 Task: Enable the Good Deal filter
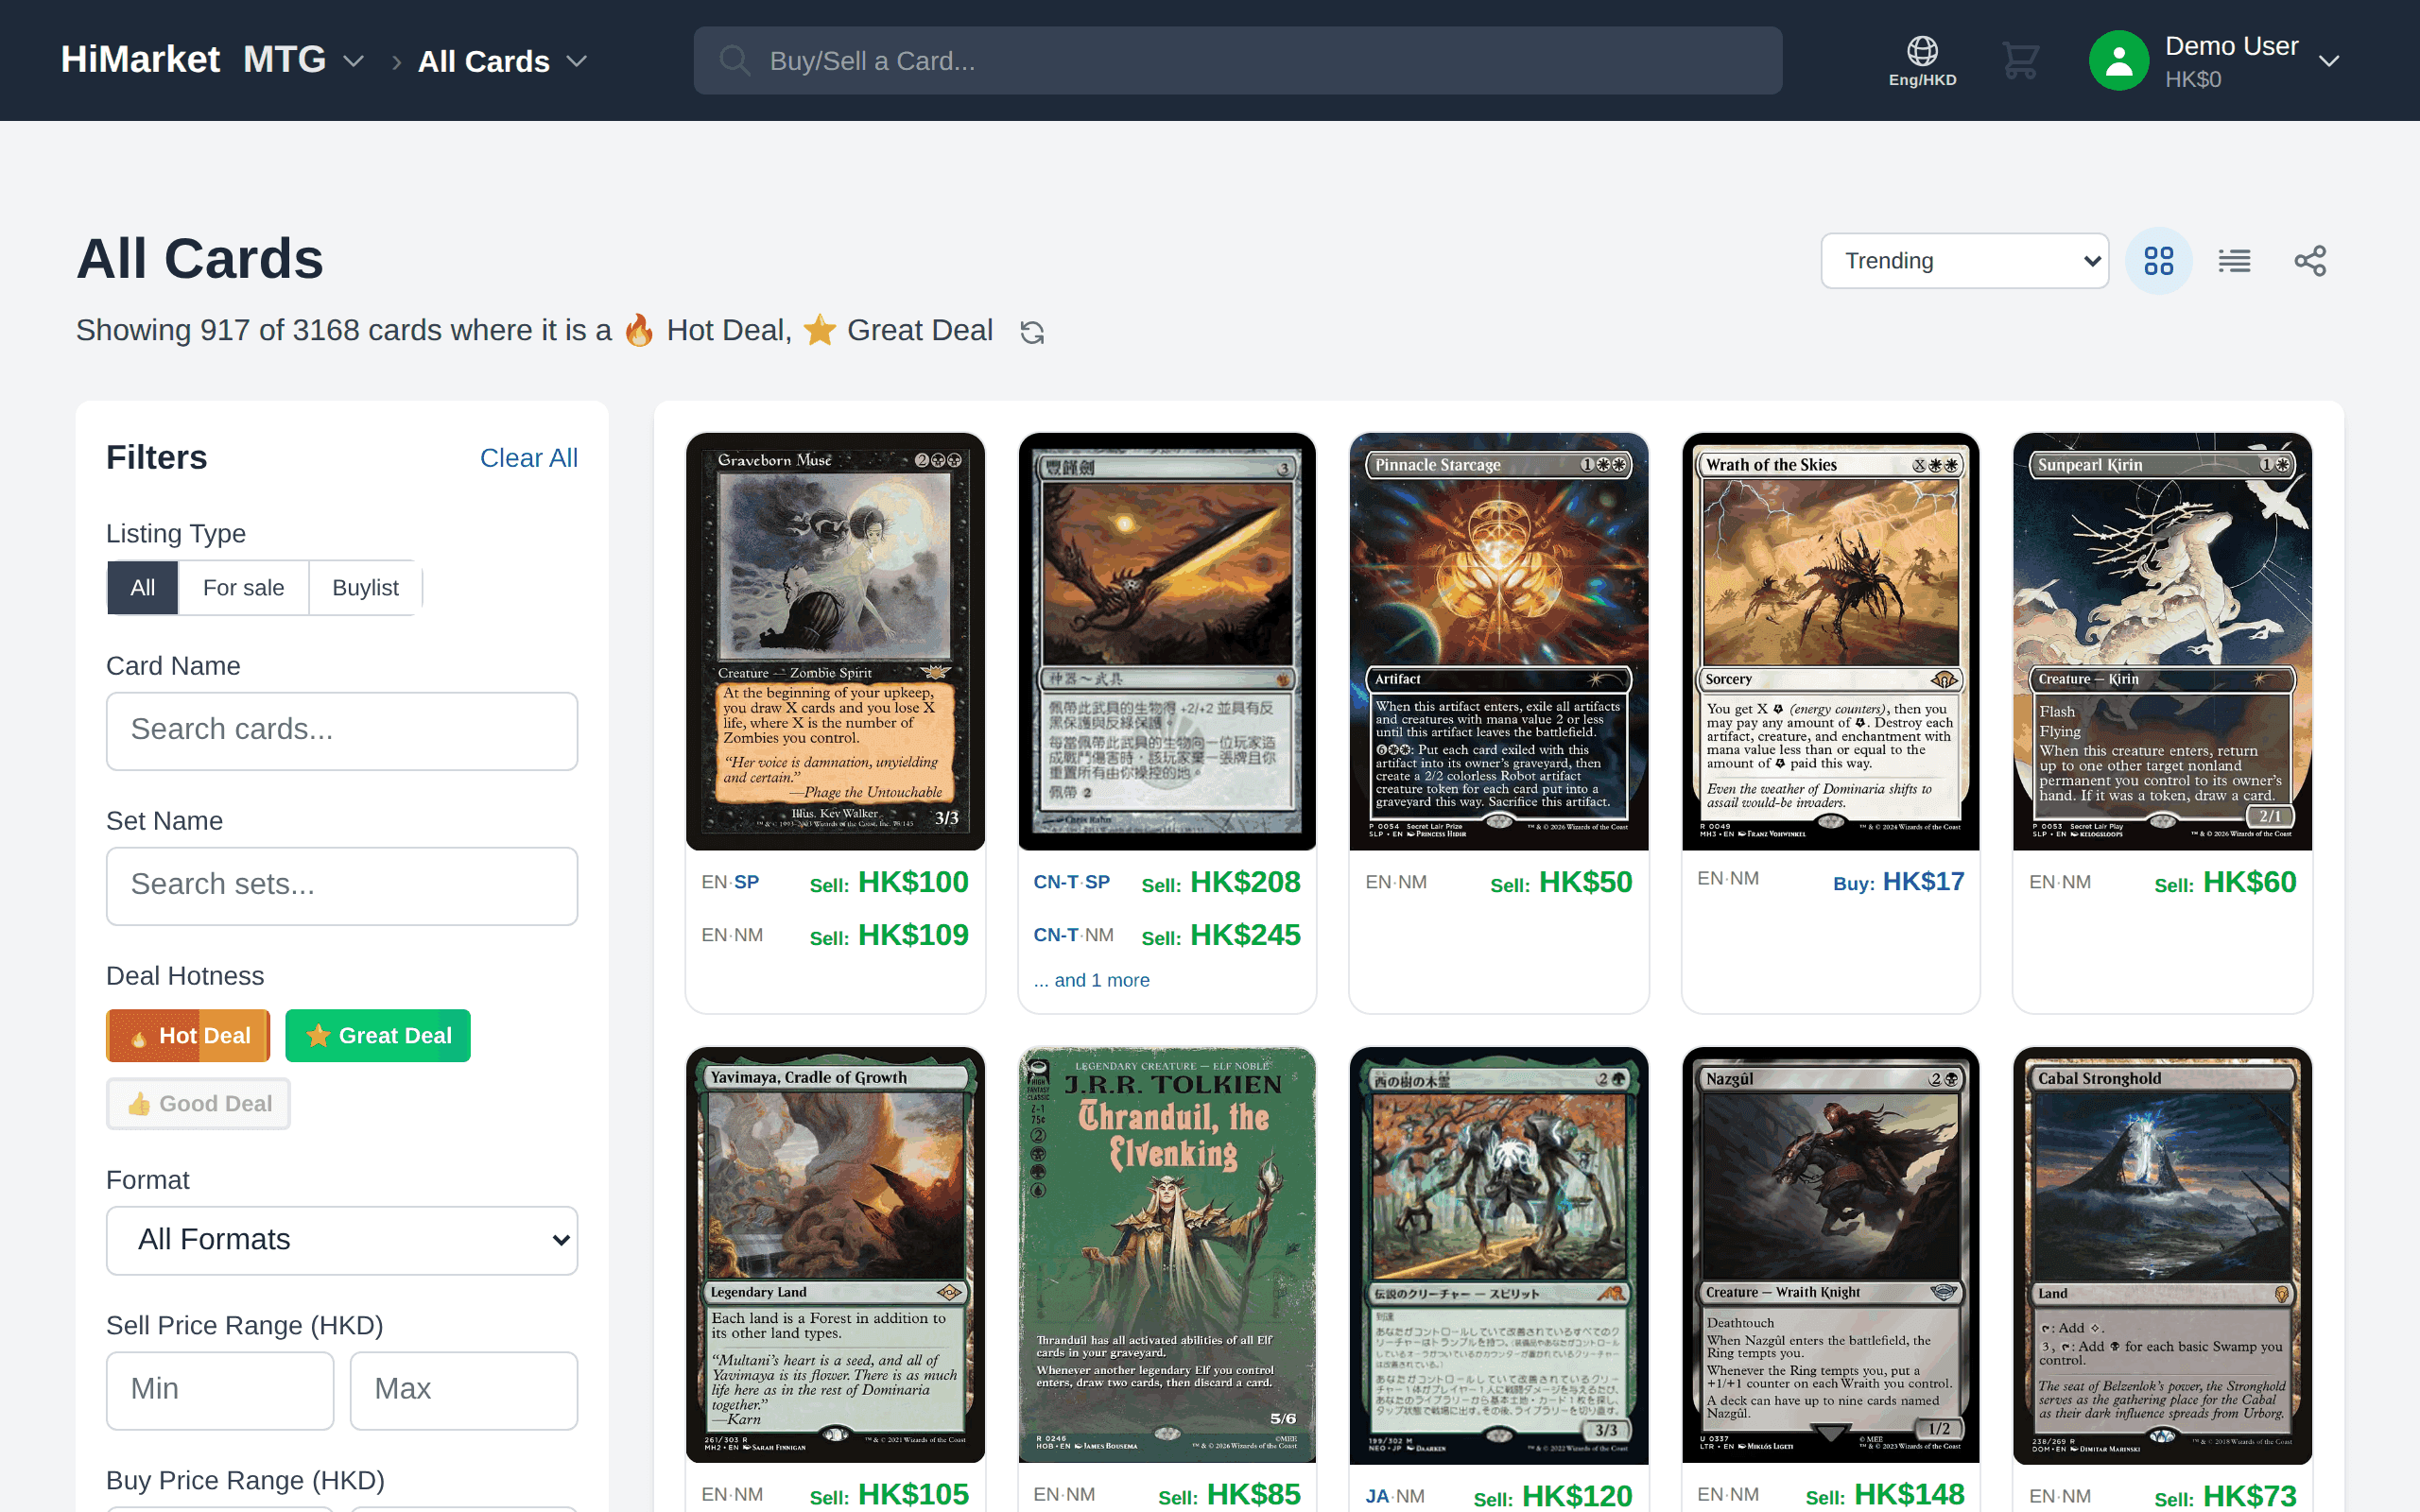(198, 1104)
